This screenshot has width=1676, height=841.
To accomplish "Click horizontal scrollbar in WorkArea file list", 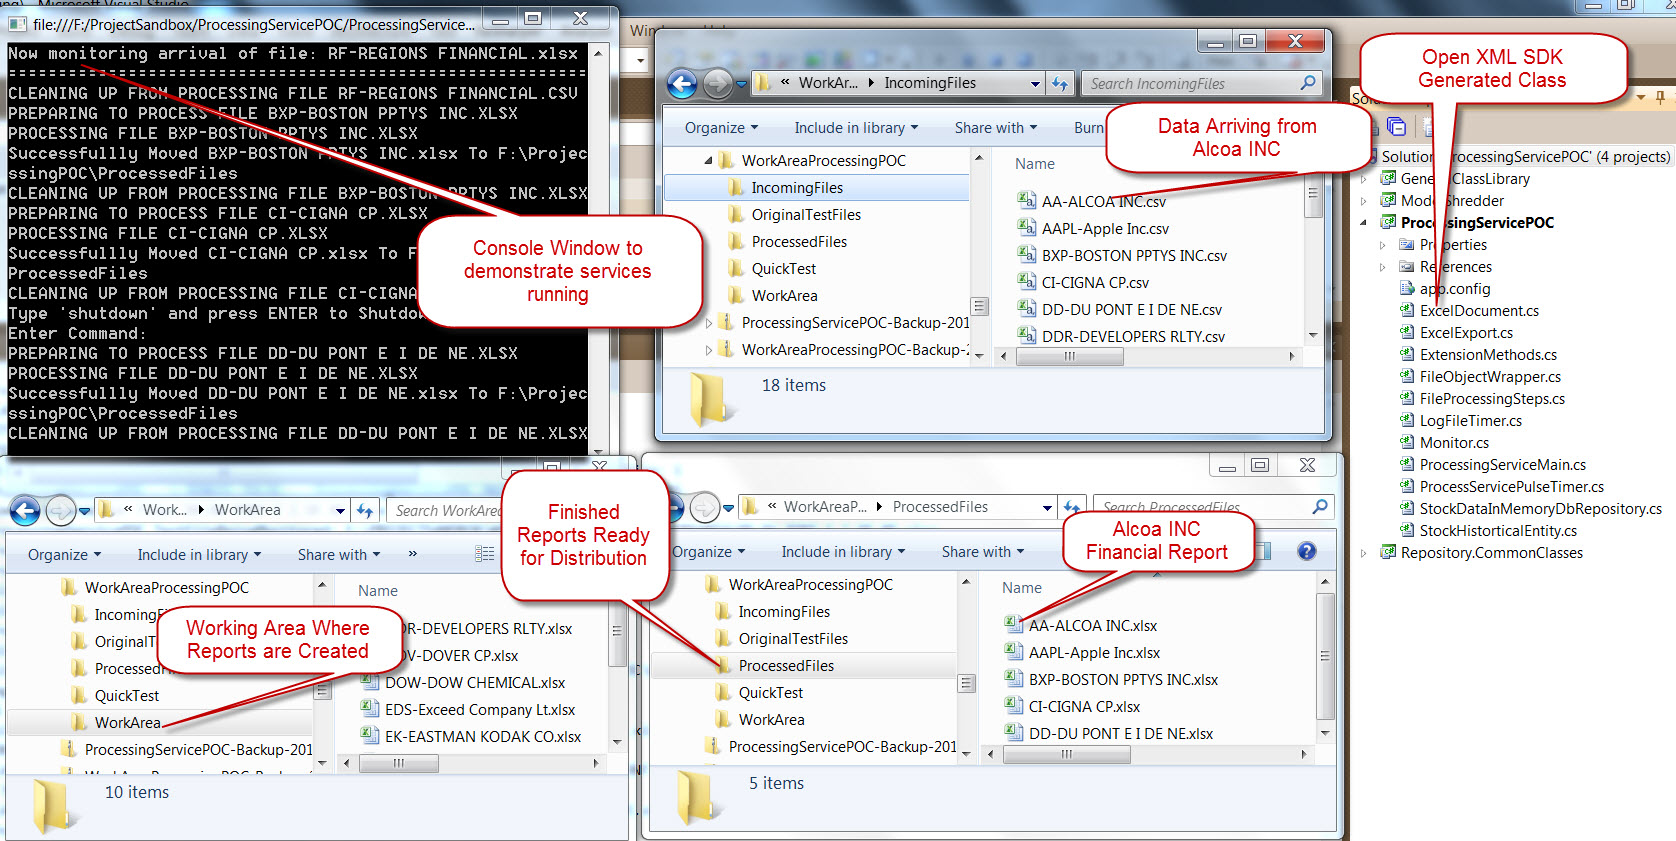I will [398, 763].
